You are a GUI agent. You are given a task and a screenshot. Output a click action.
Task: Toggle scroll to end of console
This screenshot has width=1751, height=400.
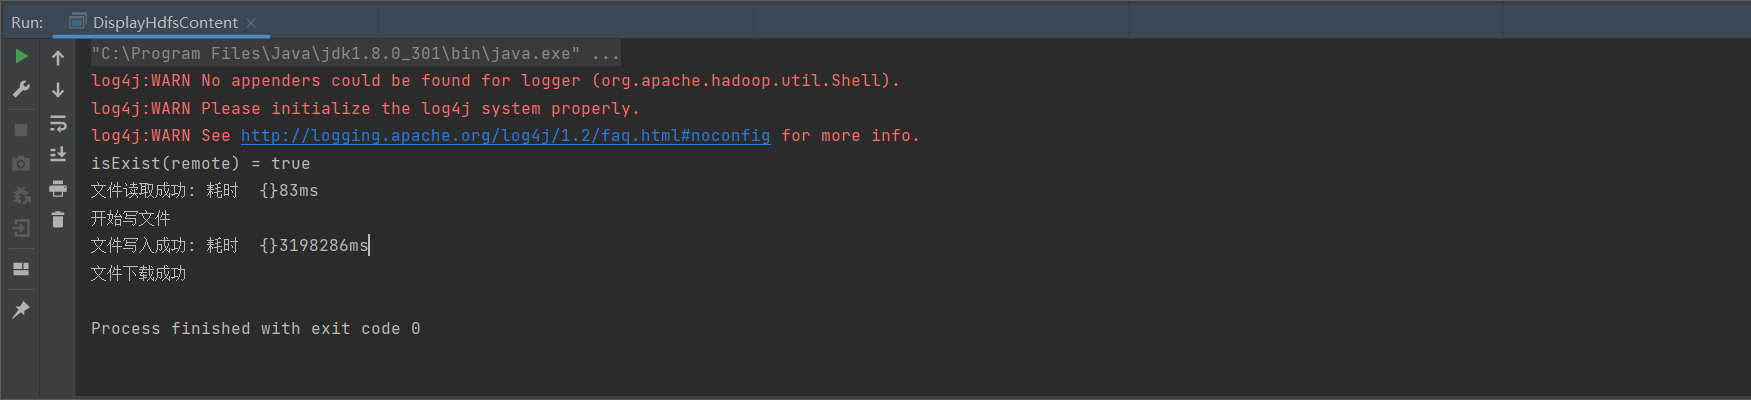(58, 154)
